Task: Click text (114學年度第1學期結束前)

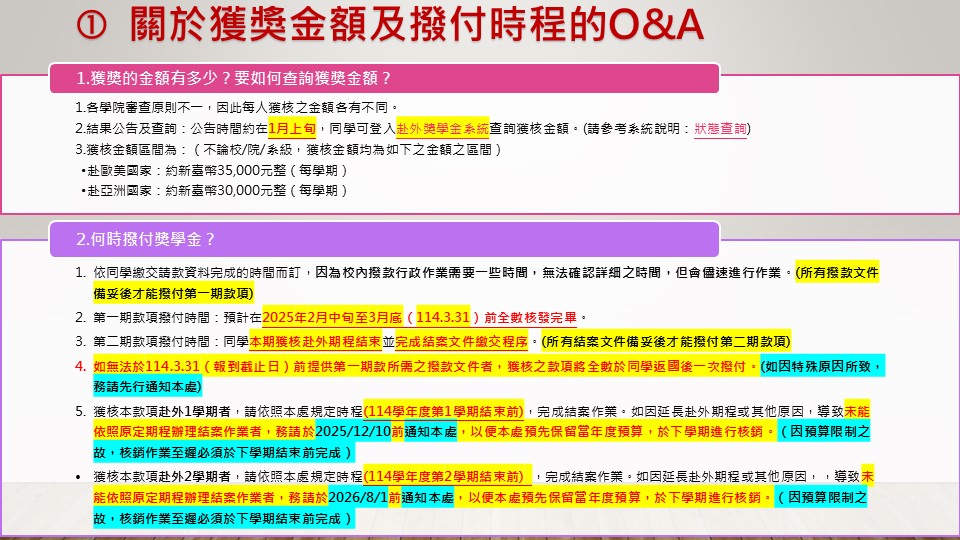Action: [444, 411]
